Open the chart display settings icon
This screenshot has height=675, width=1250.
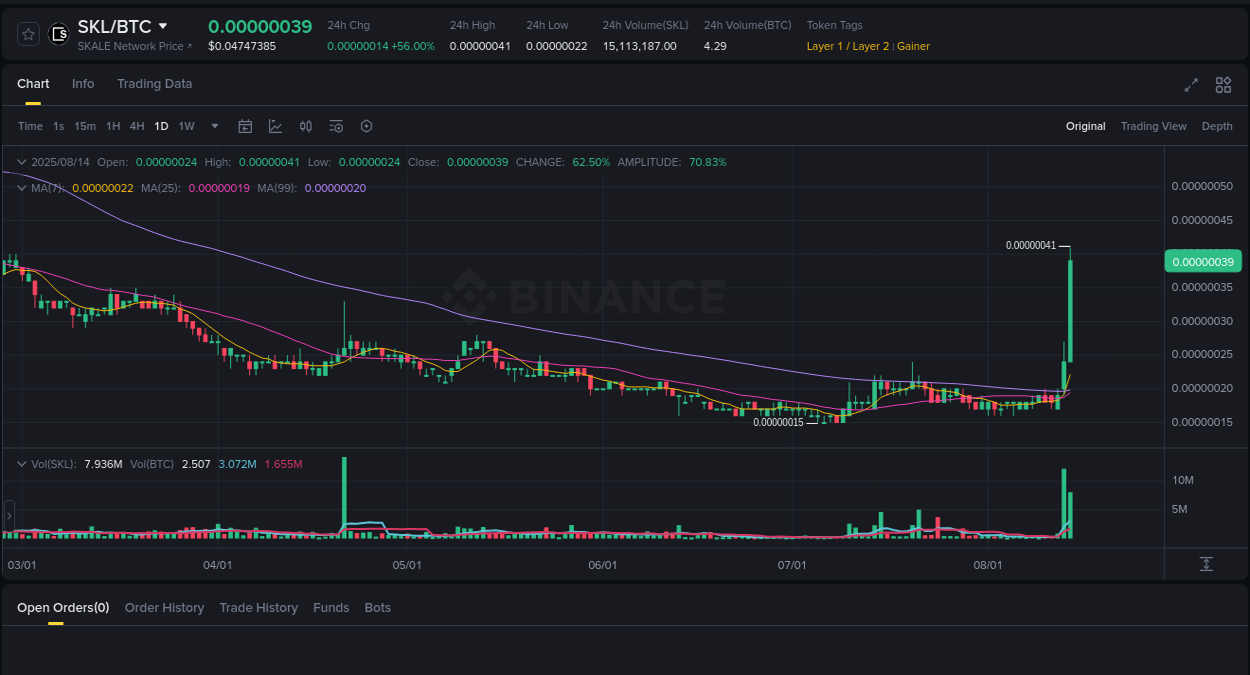click(x=336, y=126)
